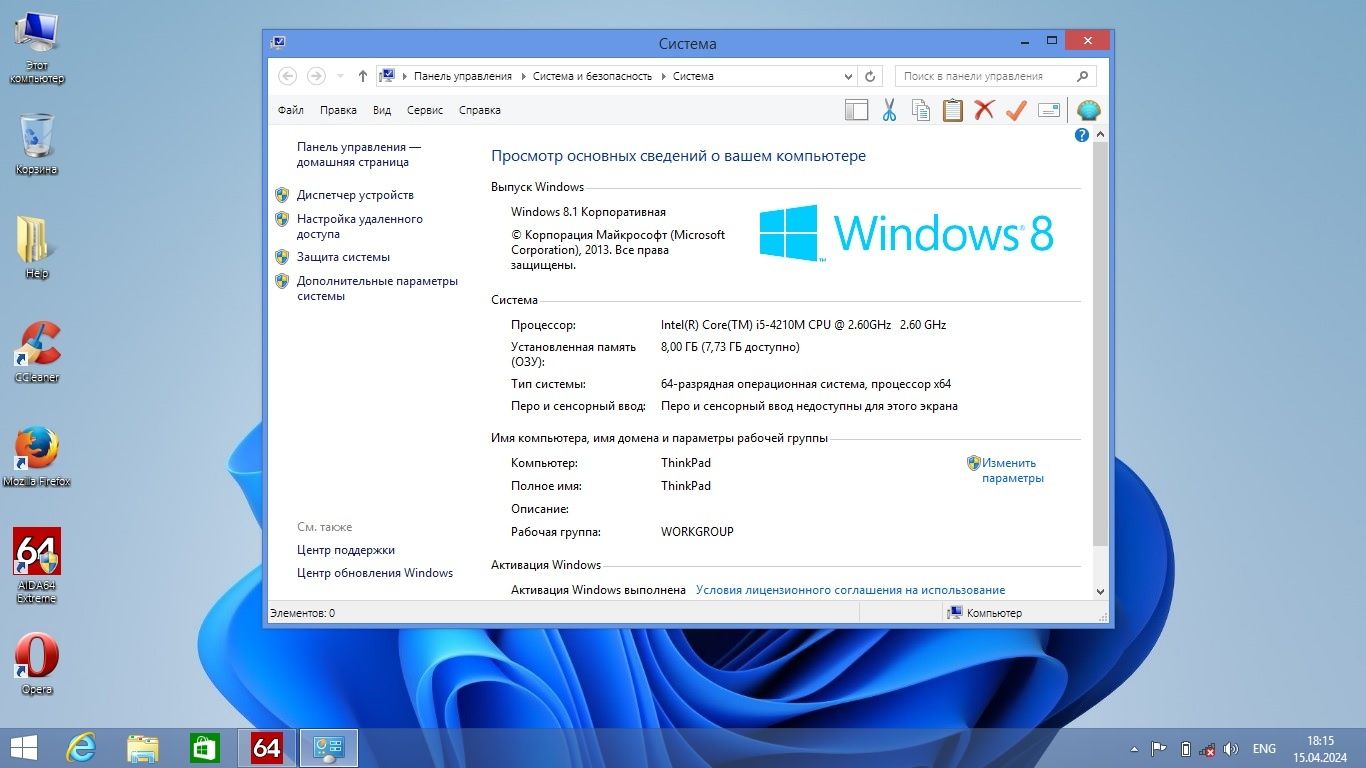The height and width of the screenshot is (768, 1366).
Task: Click the Copy toolbar icon
Action: tap(921, 110)
